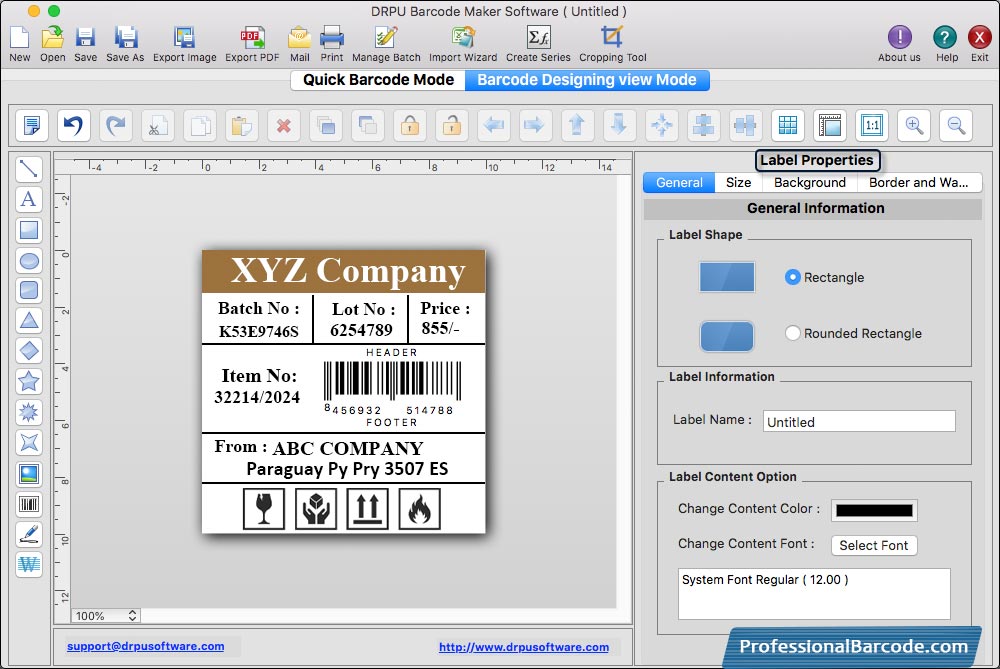
Task: Select the Signature pen tool
Action: click(29, 534)
